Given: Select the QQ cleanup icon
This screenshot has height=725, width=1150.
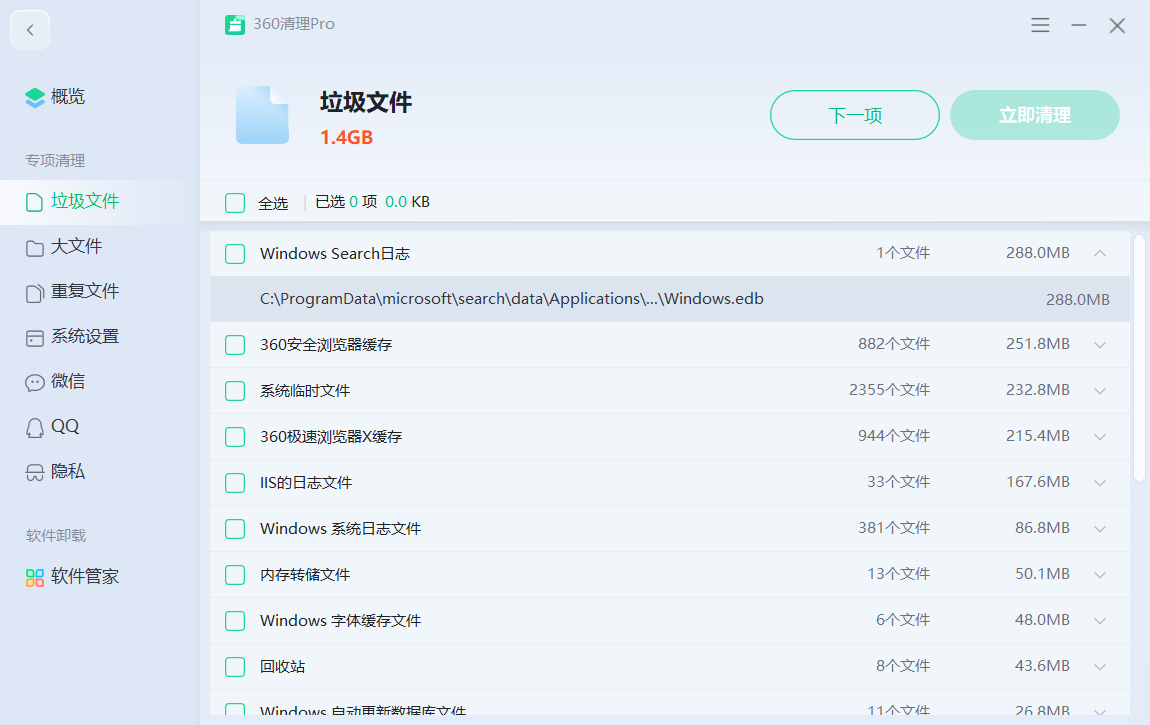Looking at the screenshot, I should click(x=35, y=427).
